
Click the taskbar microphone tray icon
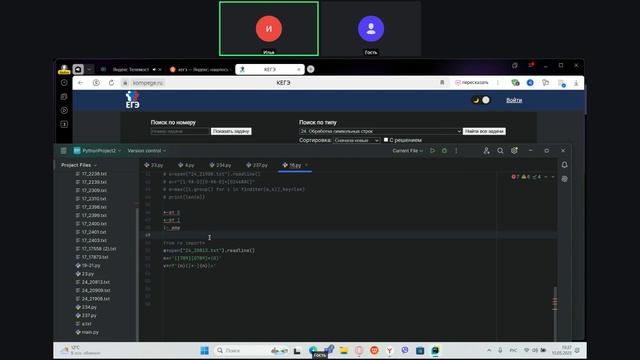tap(500, 350)
